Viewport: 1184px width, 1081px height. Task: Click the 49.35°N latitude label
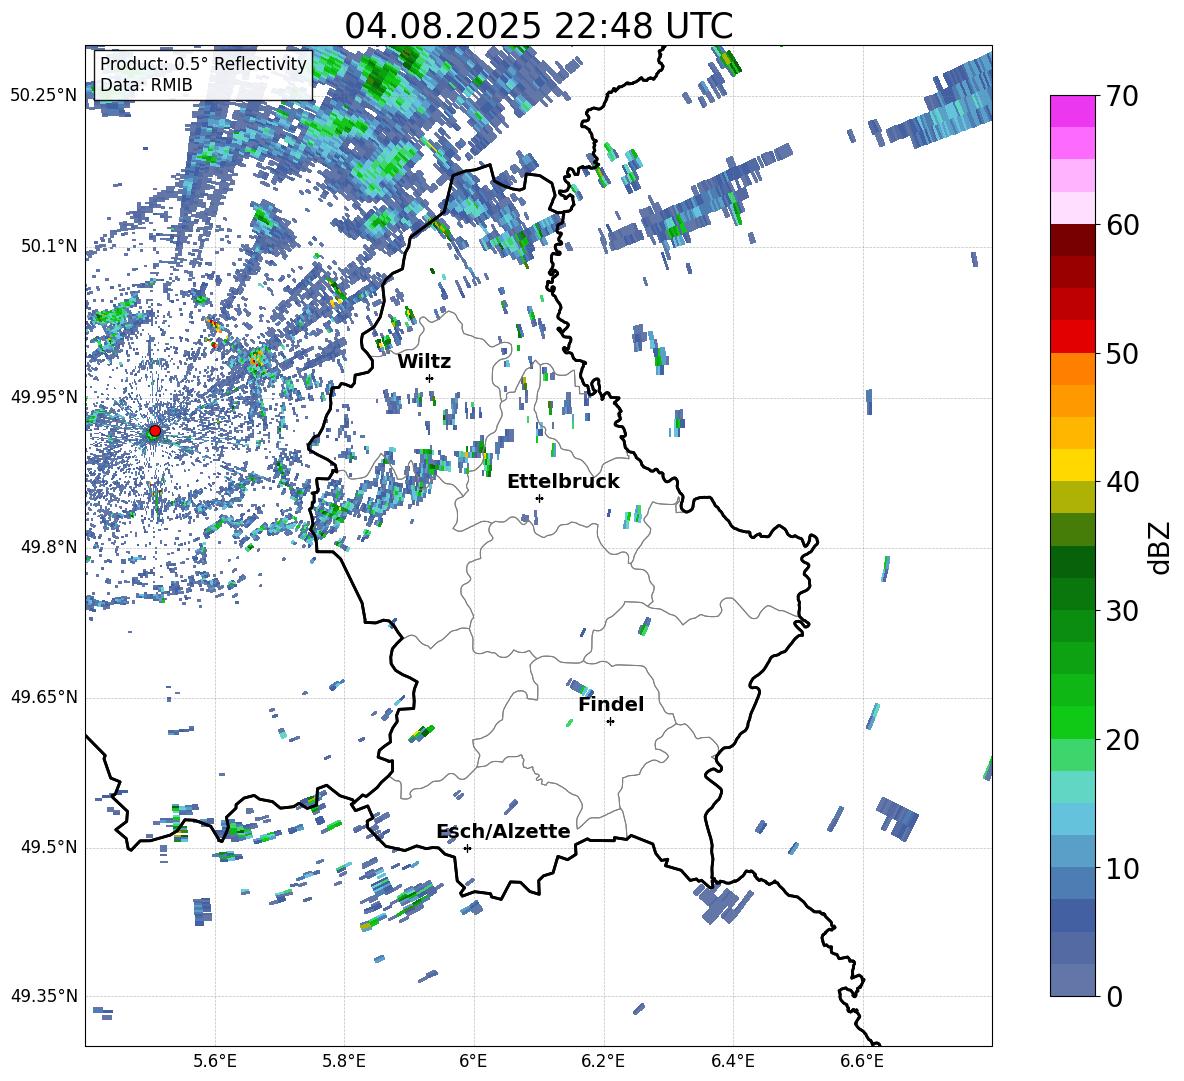tap(44, 996)
